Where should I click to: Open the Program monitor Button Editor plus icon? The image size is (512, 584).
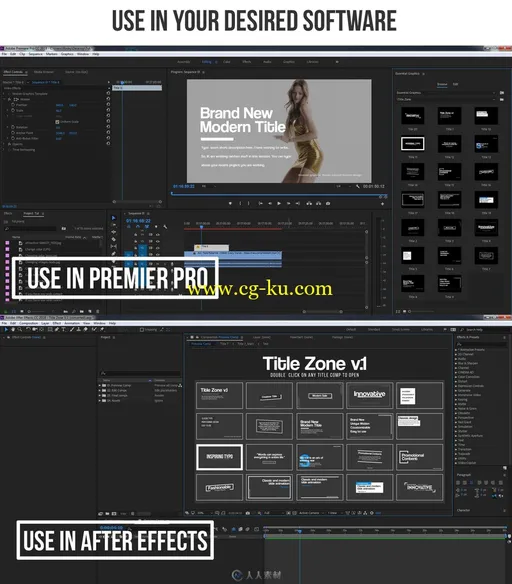coord(382,204)
